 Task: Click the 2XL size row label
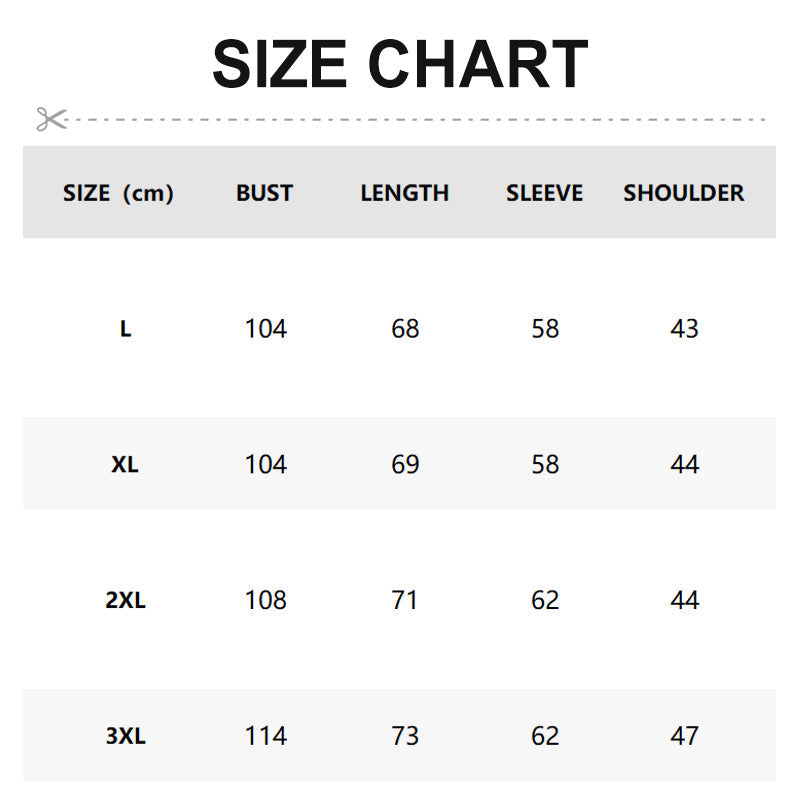(x=125, y=601)
